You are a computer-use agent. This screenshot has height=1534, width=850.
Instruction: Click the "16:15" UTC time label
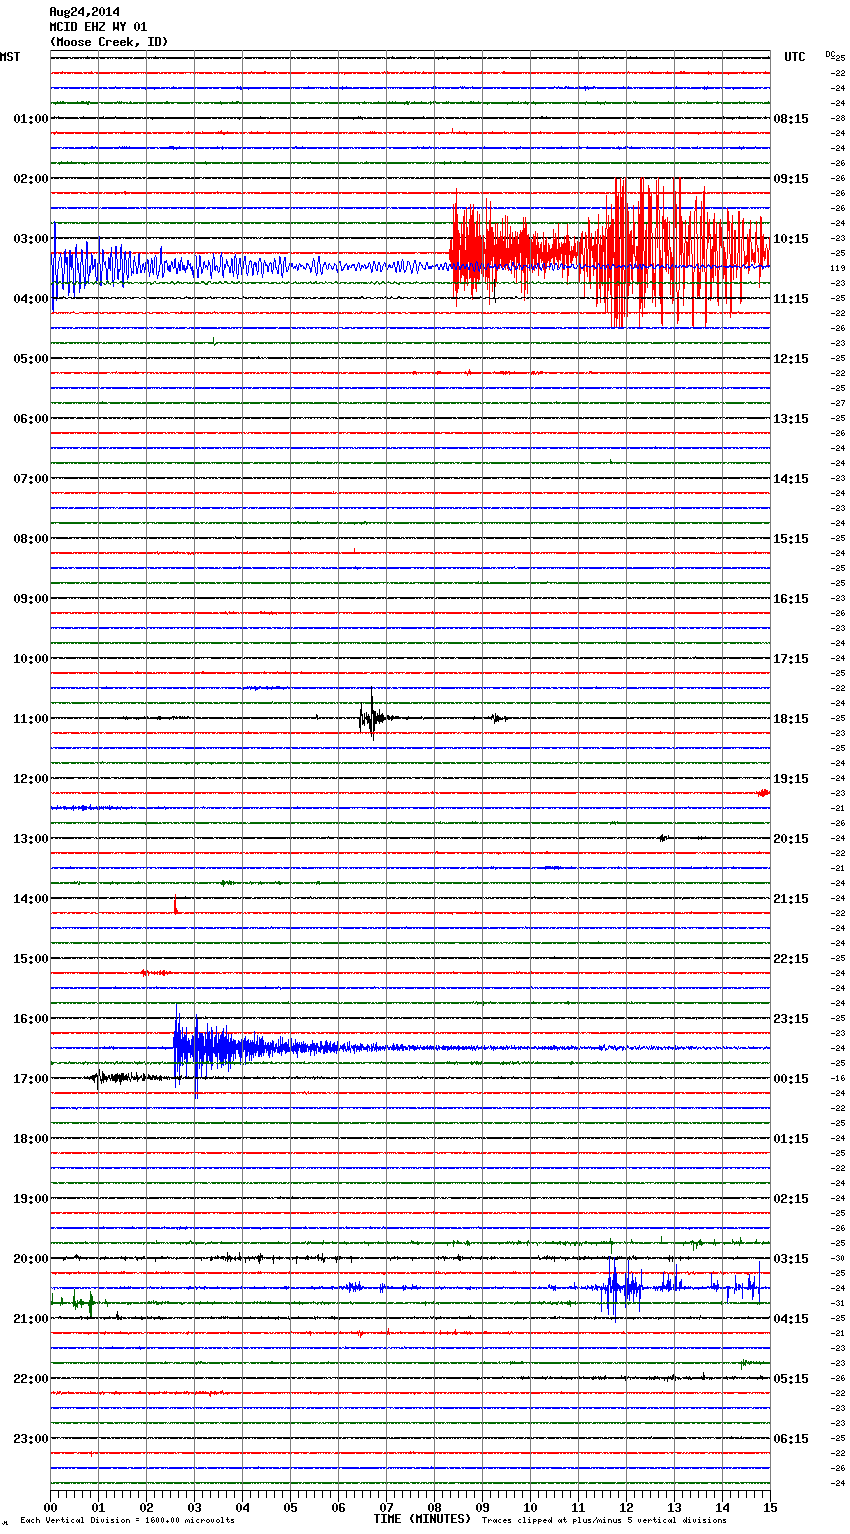791,598
